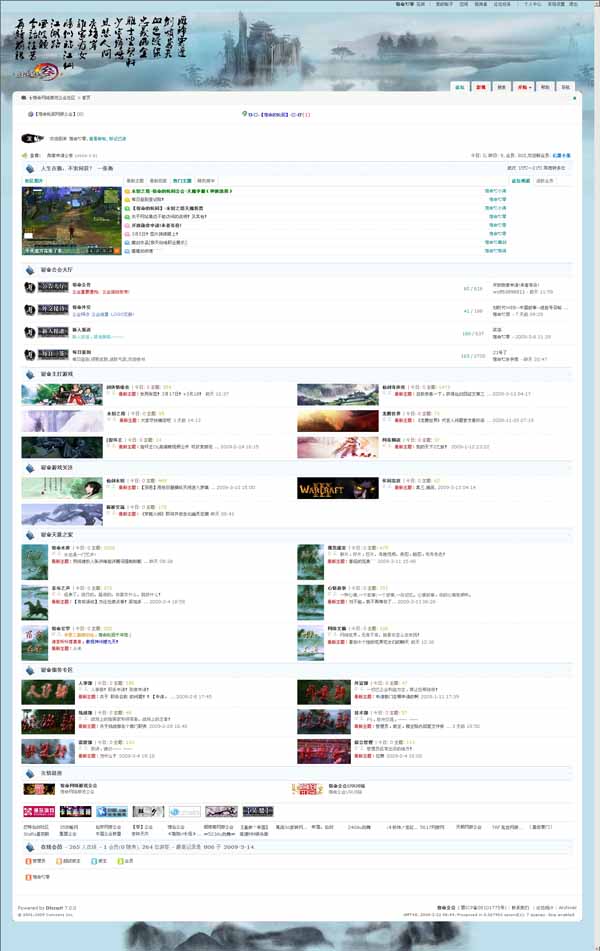
Task: Collapse the 宿命主打游戏 section
Action: [x=568, y=374]
